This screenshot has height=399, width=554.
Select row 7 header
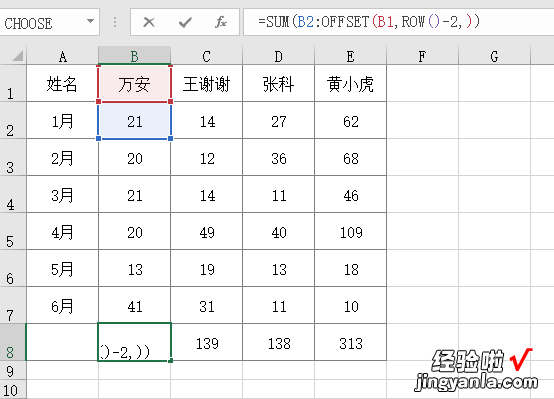click(13, 305)
